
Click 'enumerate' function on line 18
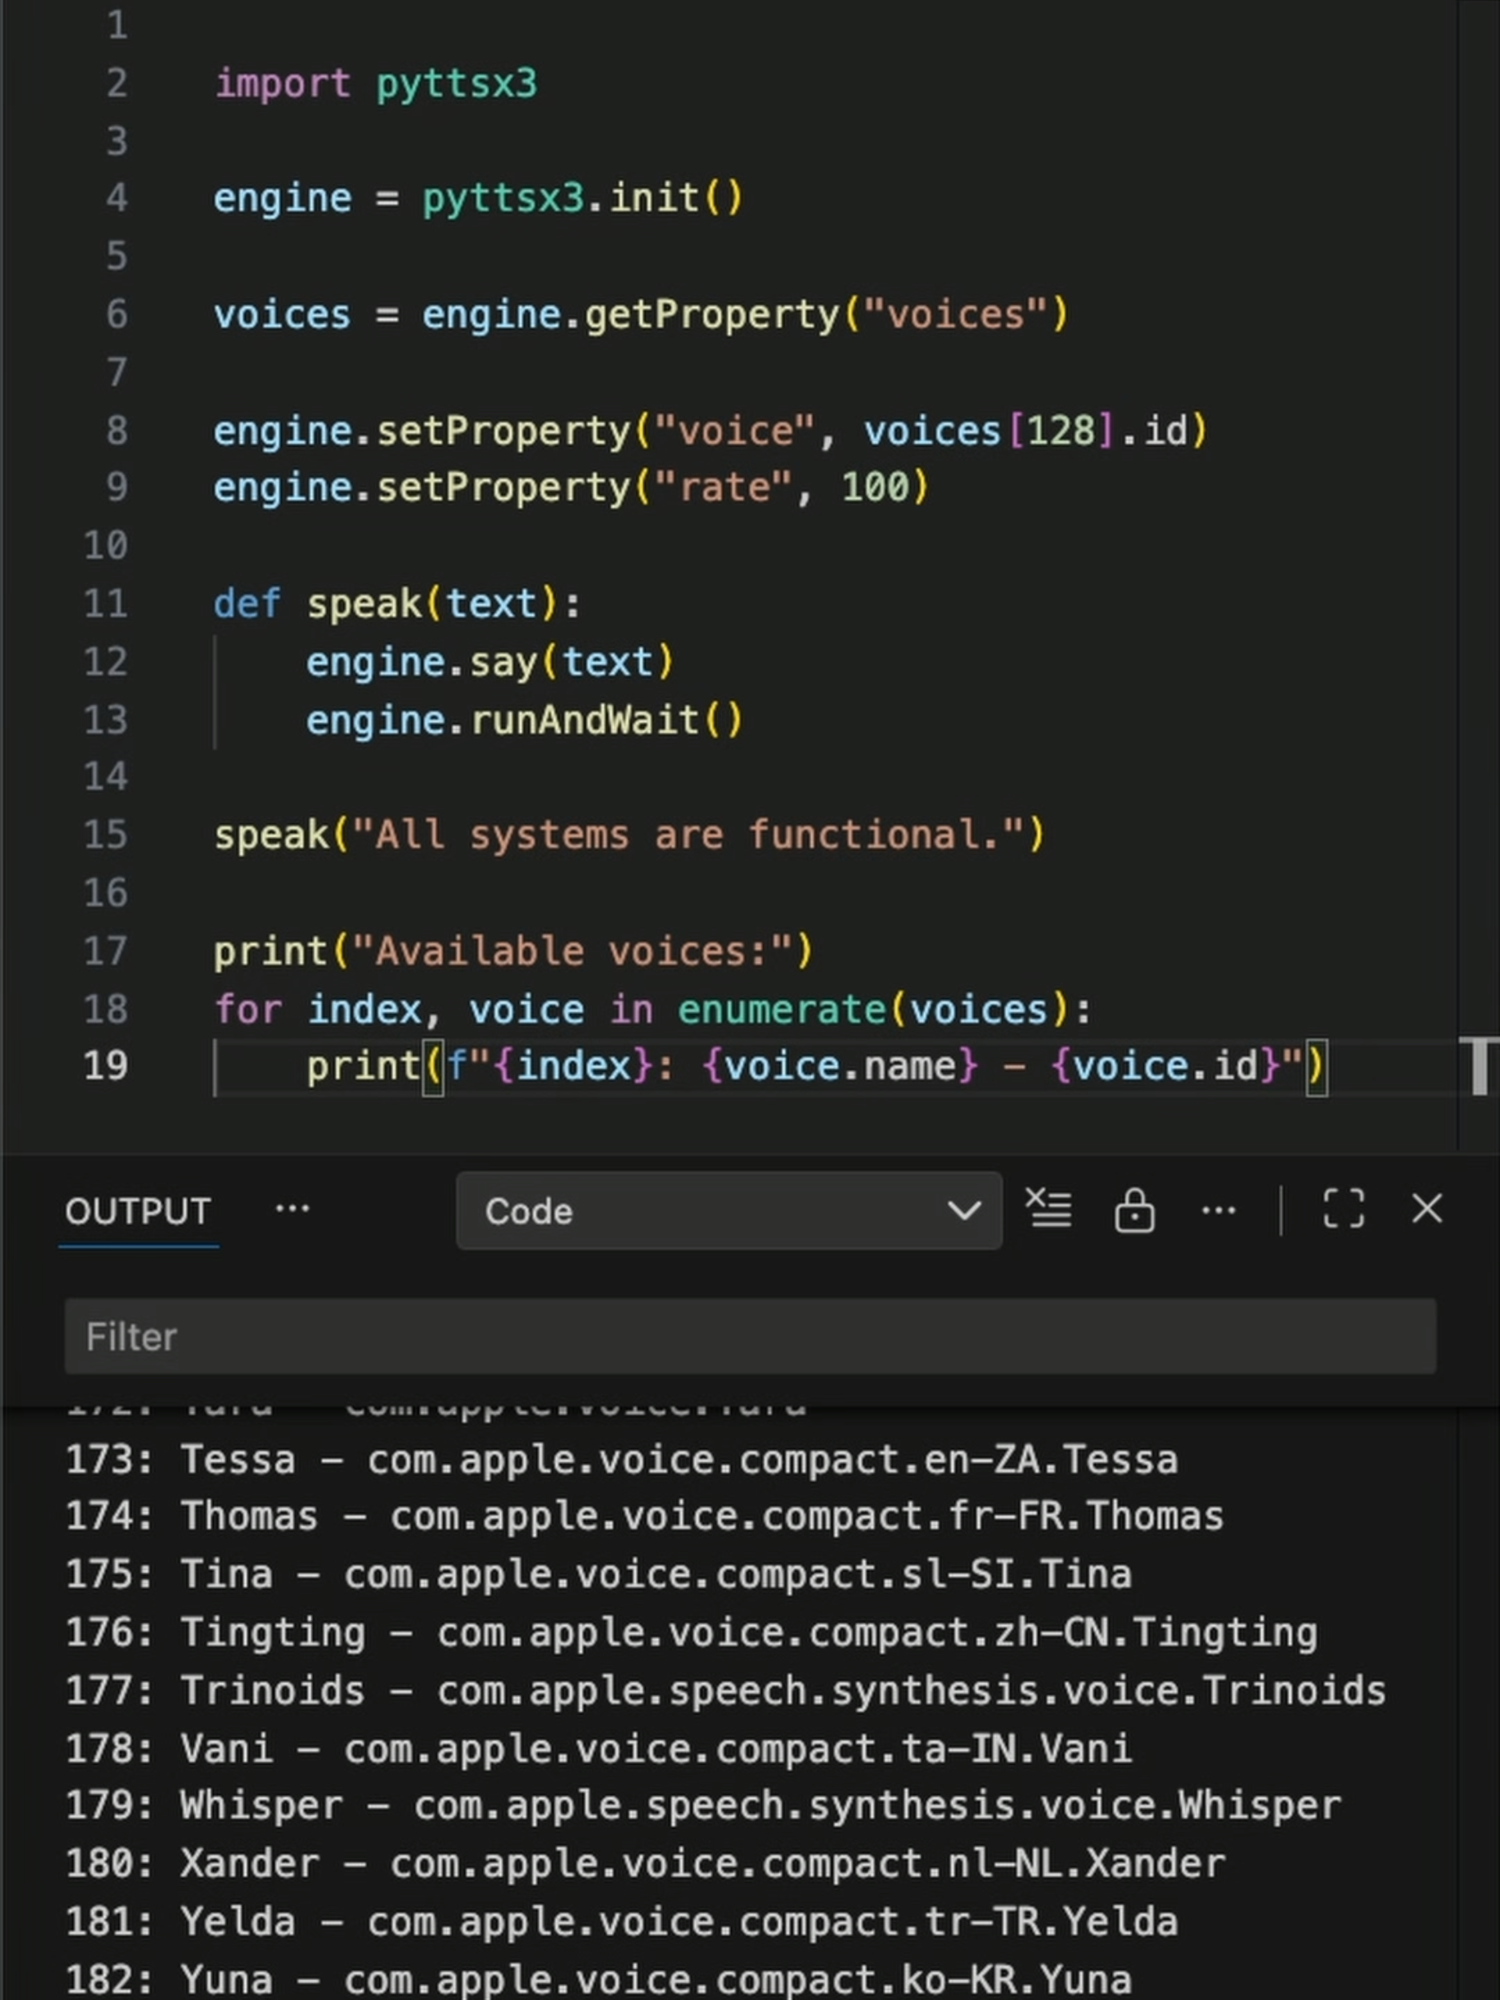coord(783,1009)
